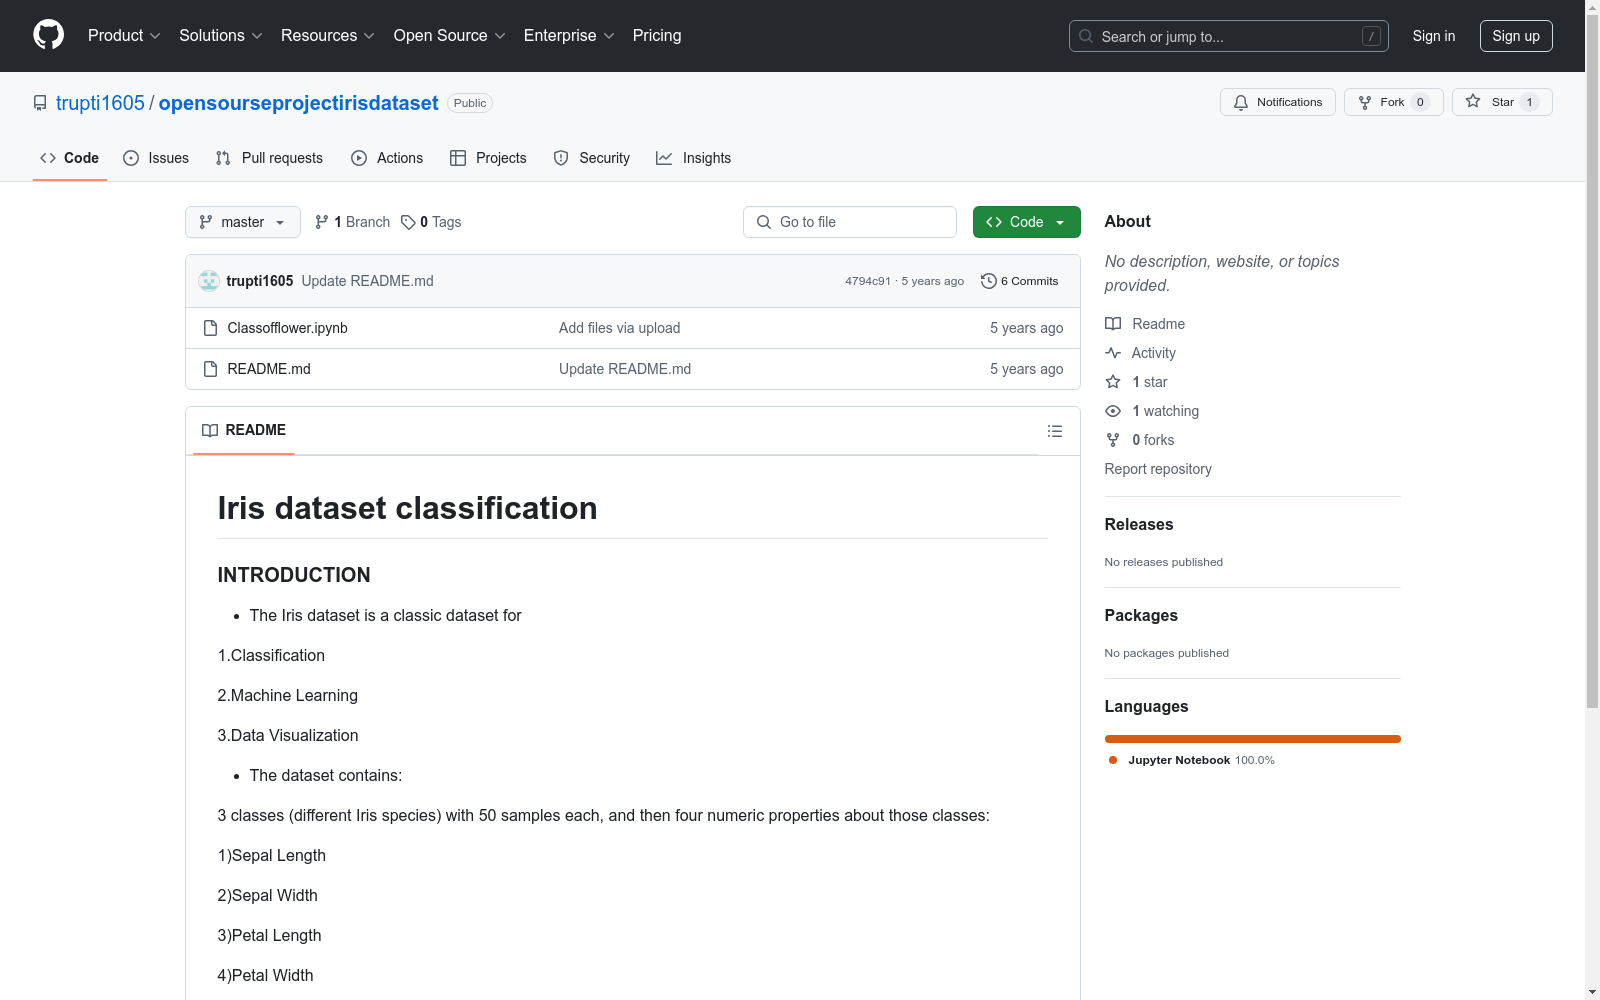Click the orange Jupyter Notebook language dot

pos(1113,760)
